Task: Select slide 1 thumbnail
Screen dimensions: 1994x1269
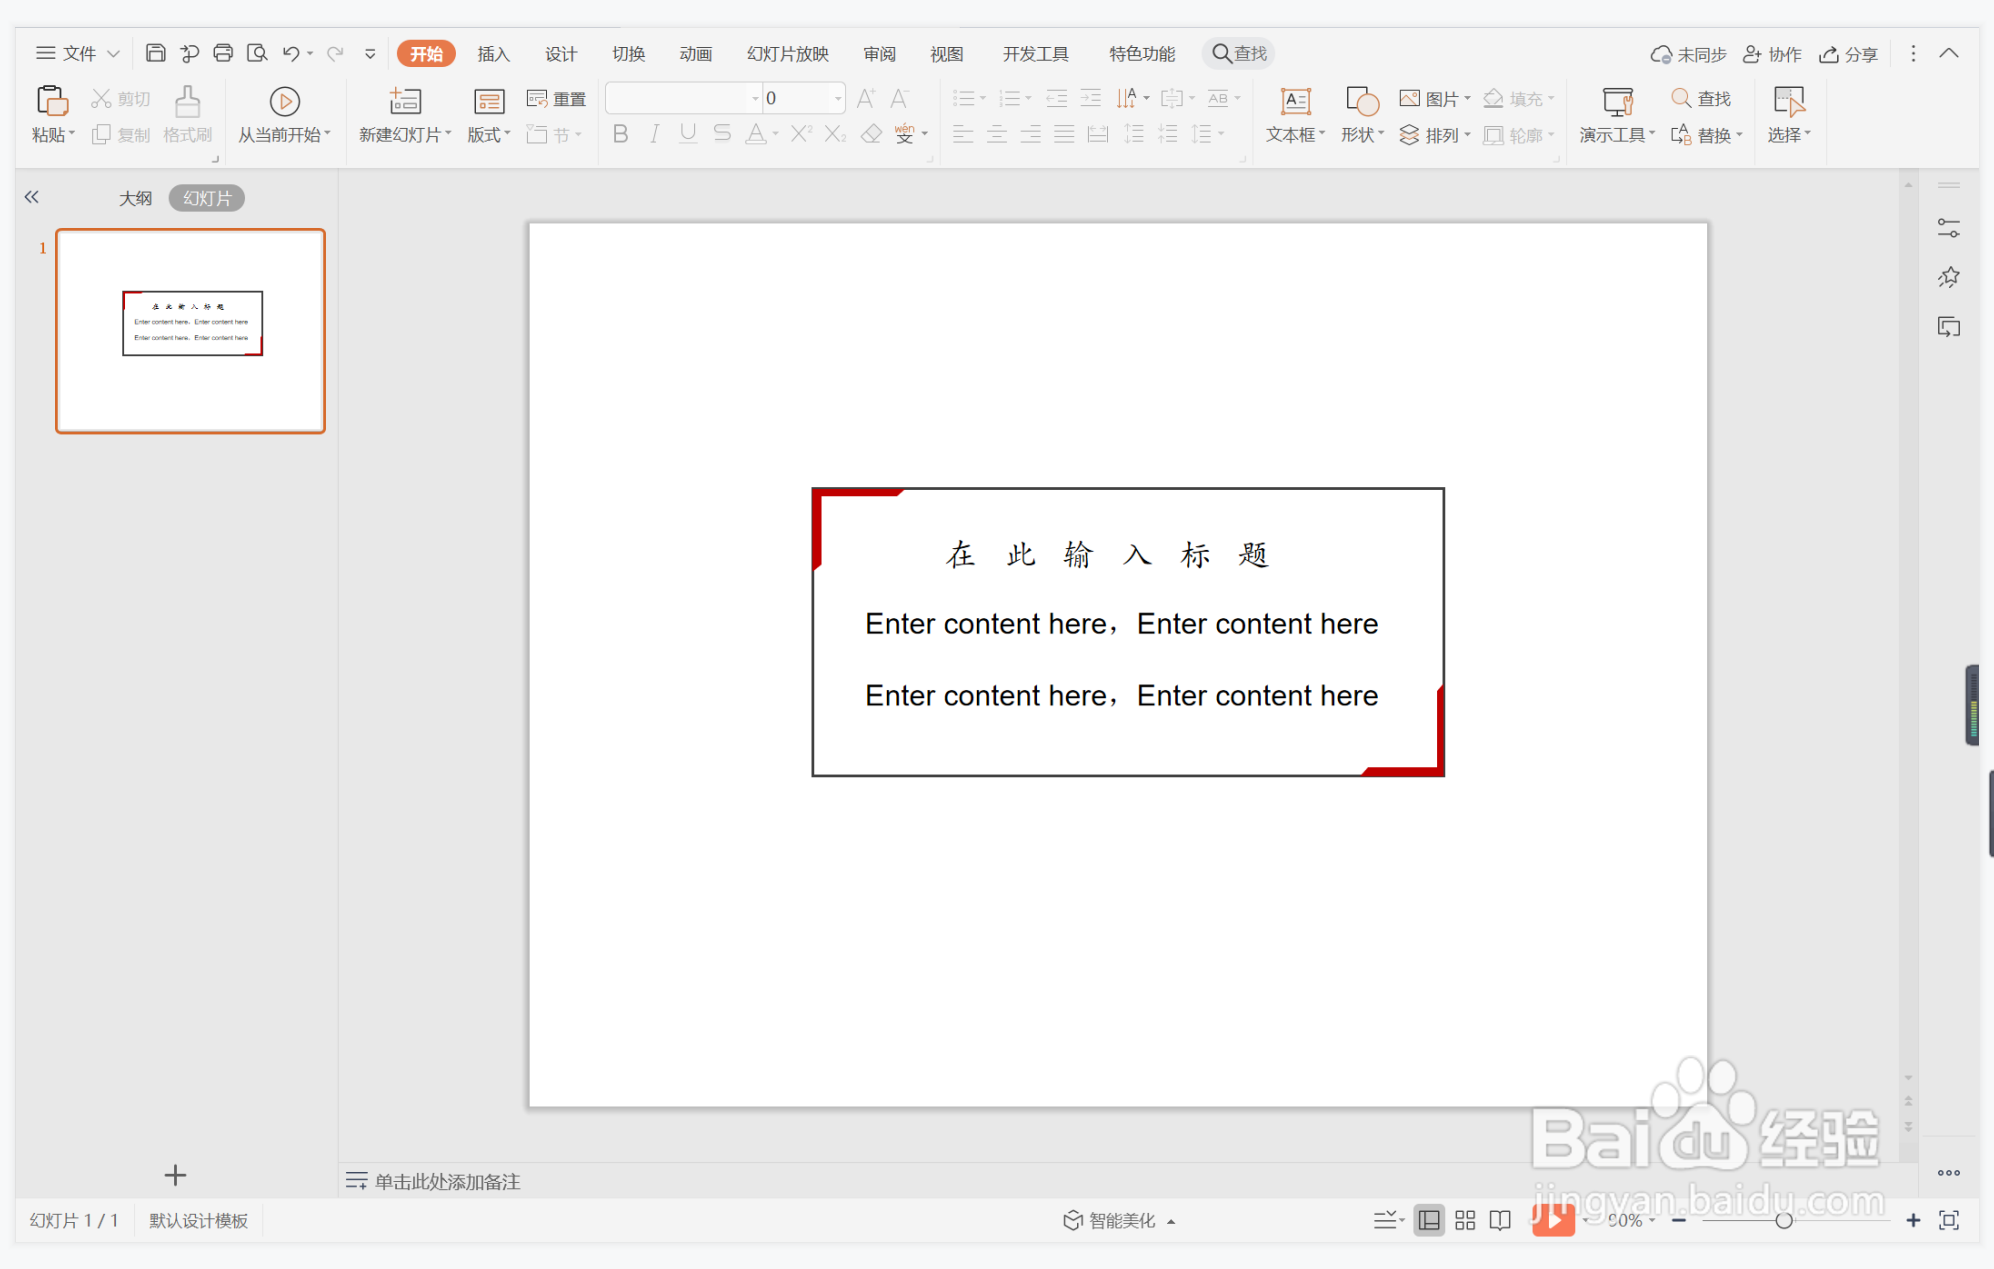Action: click(190, 331)
